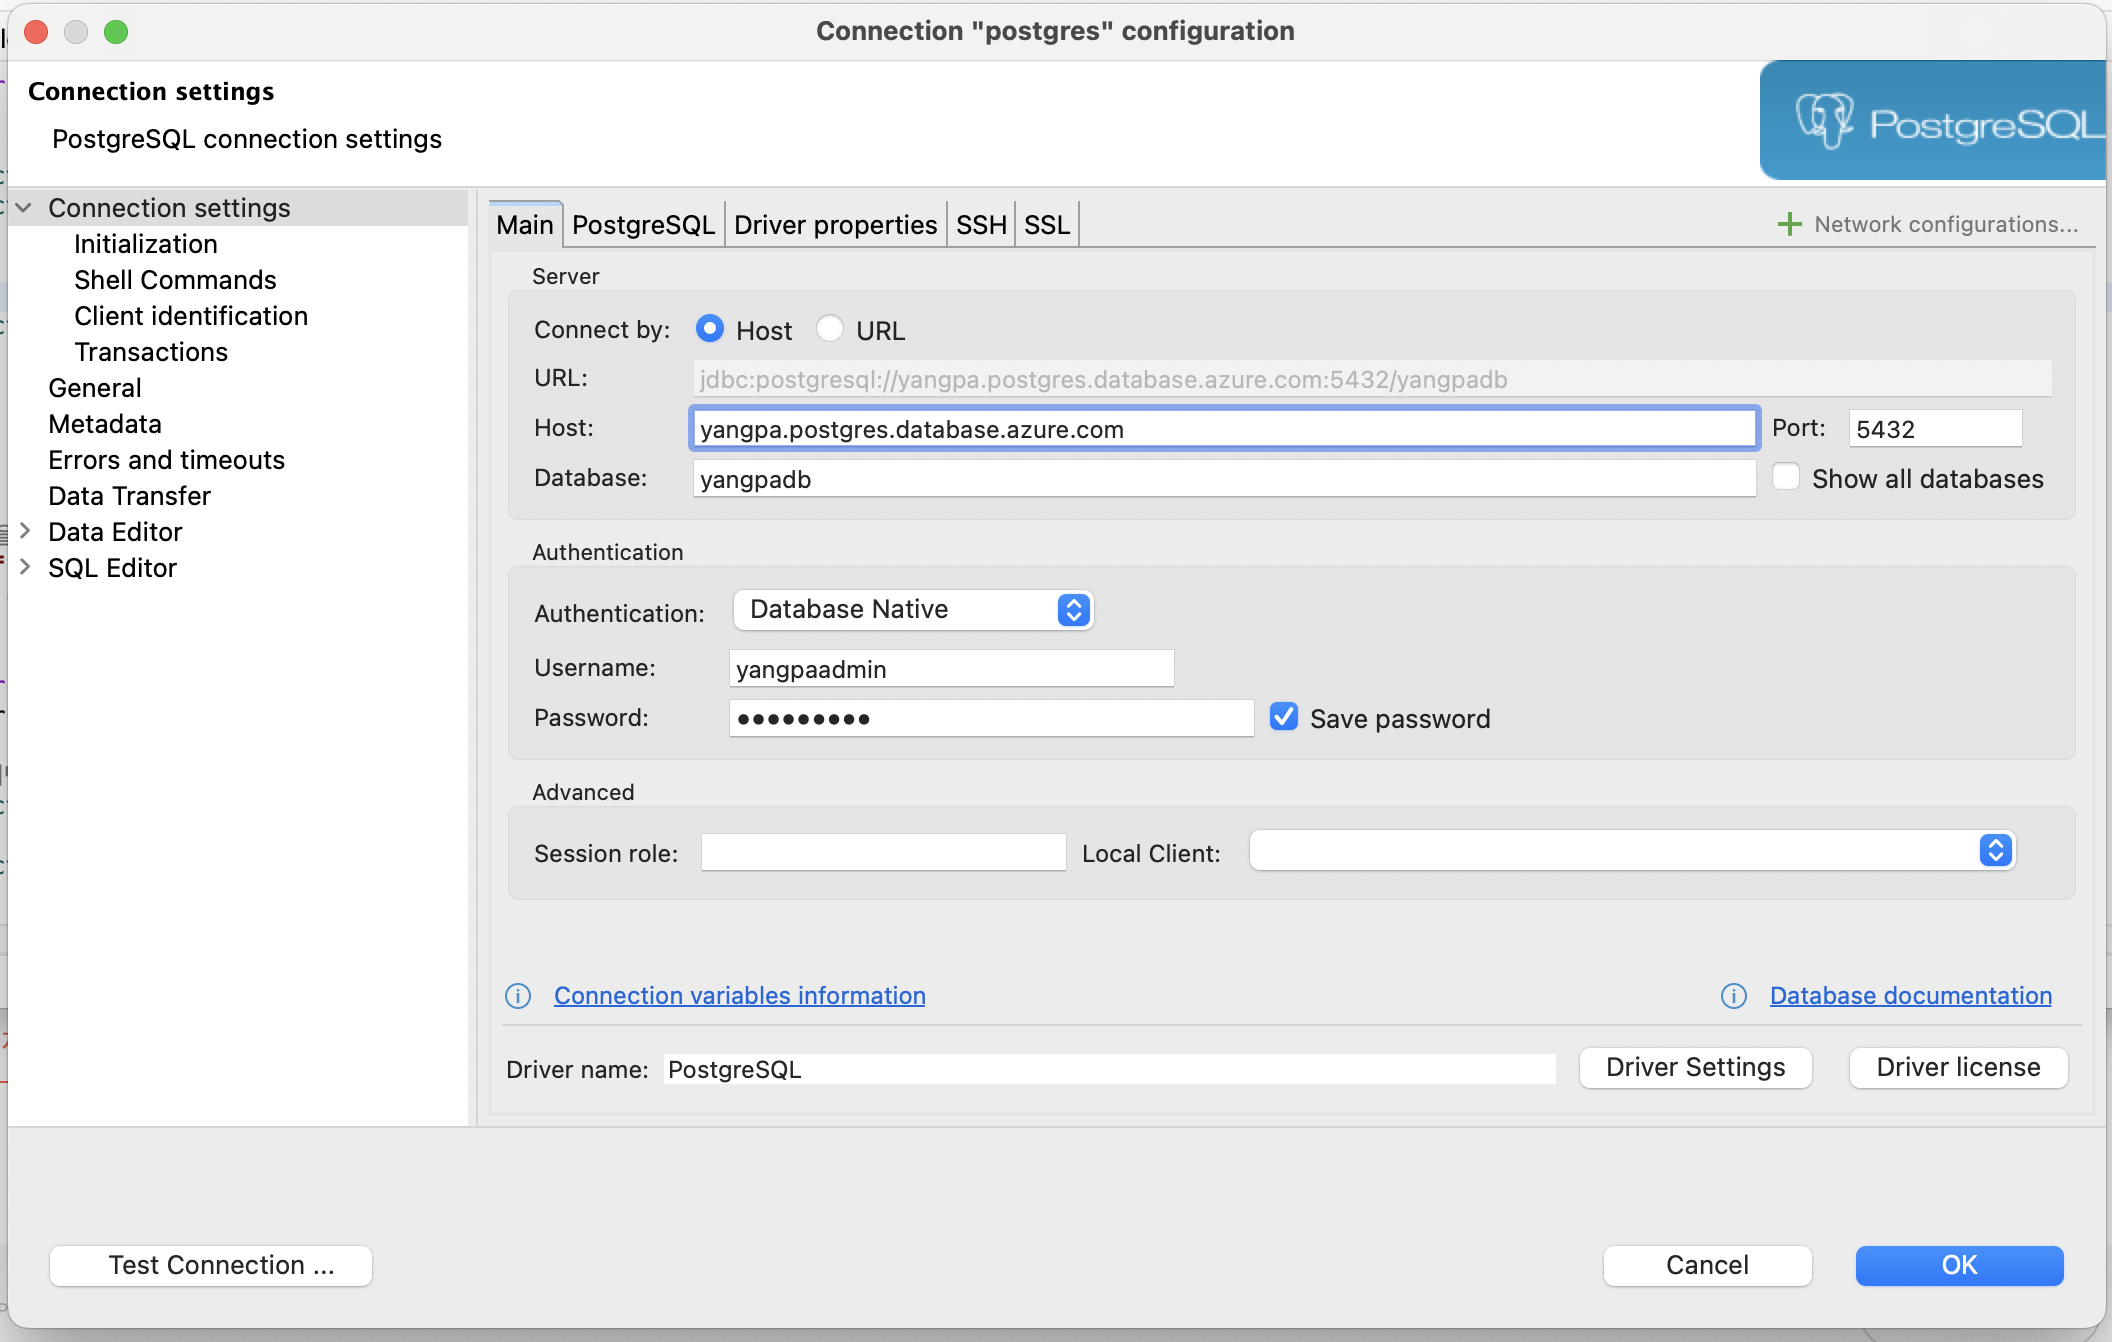Open the Driver properties tab
This screenshot has width=2112, height=1342.
(x=835, y=225)
